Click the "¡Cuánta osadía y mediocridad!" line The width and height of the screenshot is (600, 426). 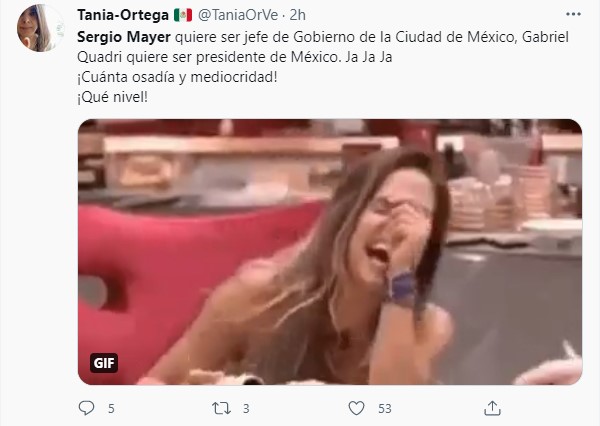(x=177, y=77)
